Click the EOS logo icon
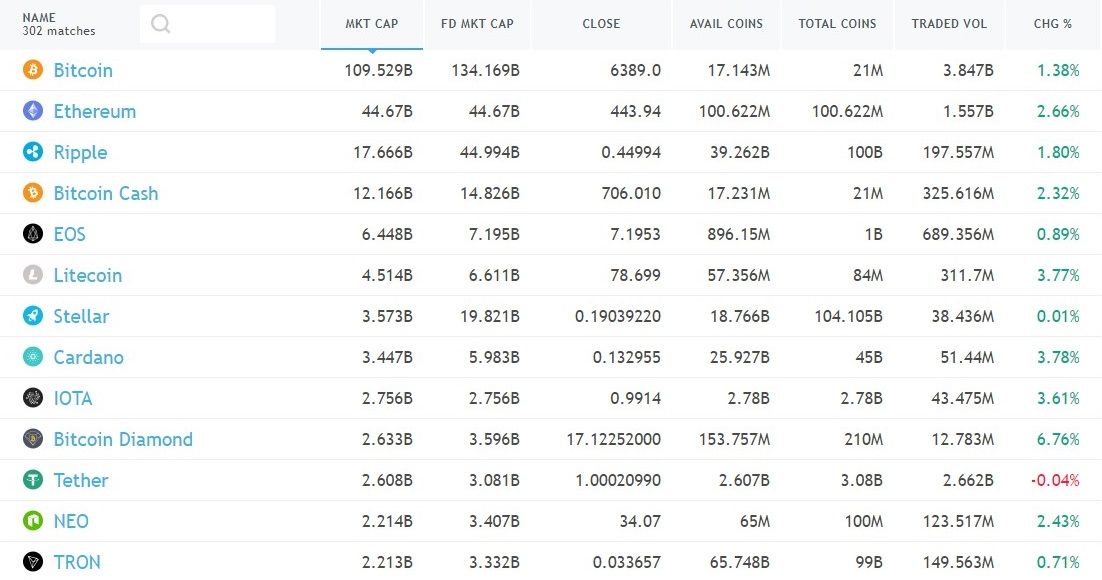 coord(33,234)
